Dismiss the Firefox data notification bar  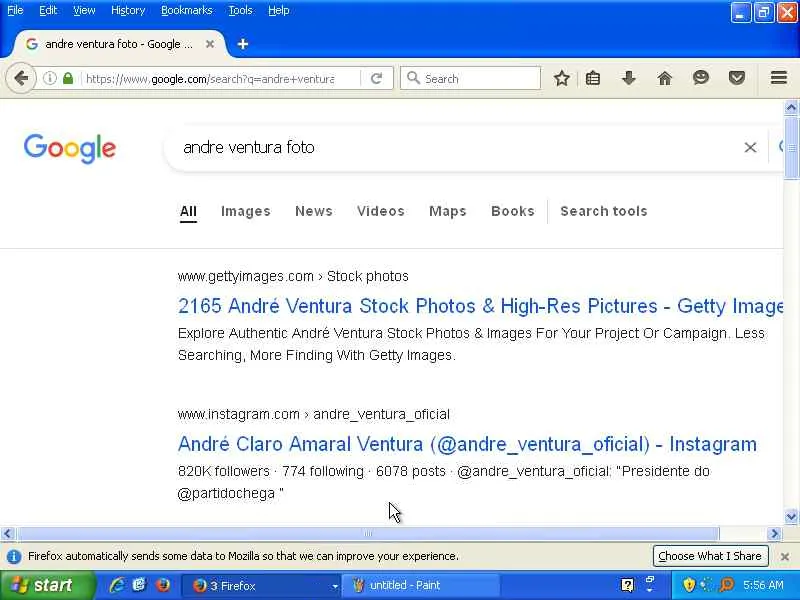pos(785,557)
